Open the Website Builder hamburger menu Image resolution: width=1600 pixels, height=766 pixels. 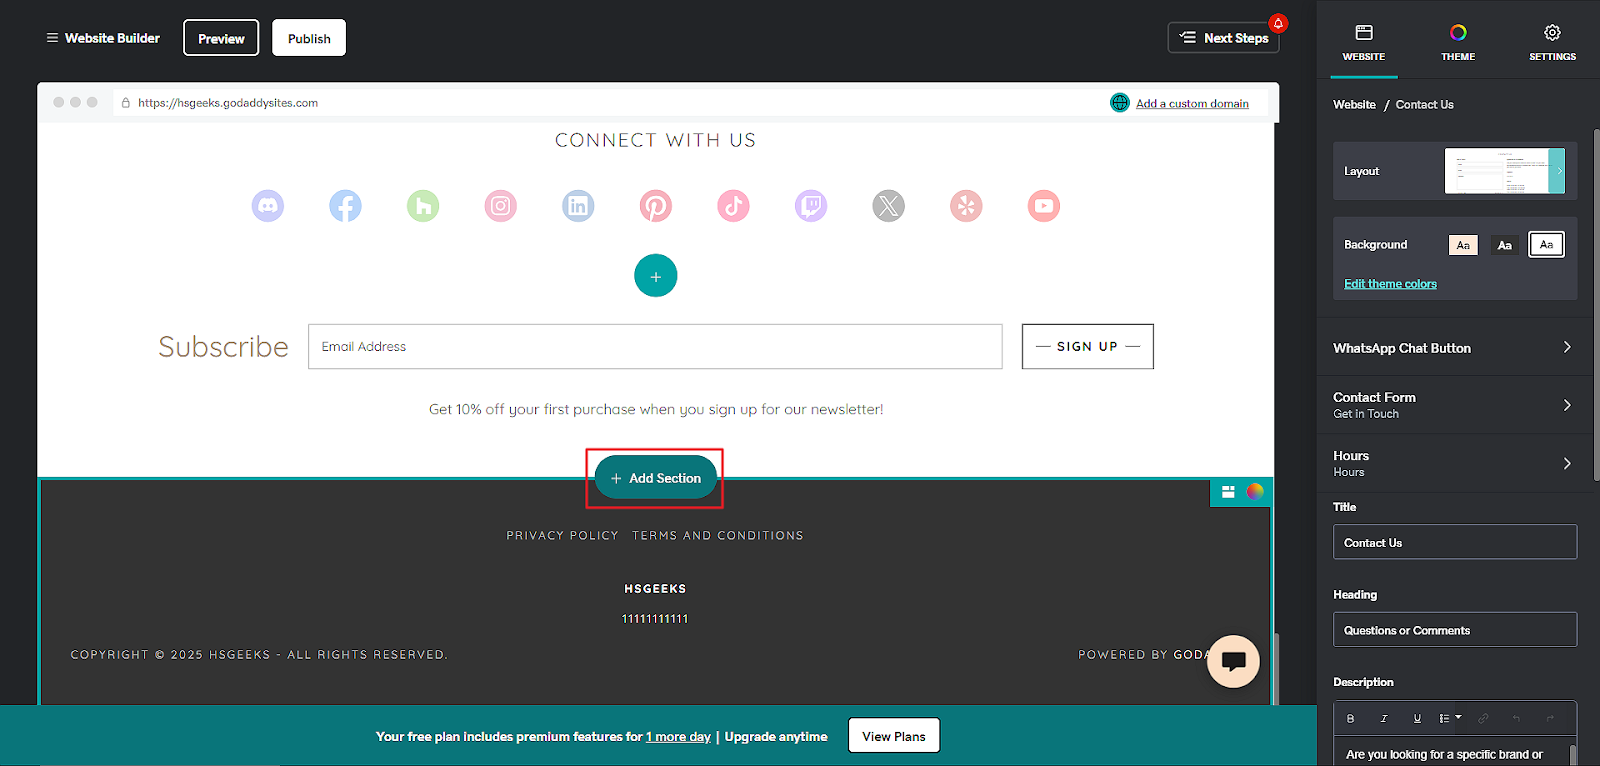[x=52, y=38]
